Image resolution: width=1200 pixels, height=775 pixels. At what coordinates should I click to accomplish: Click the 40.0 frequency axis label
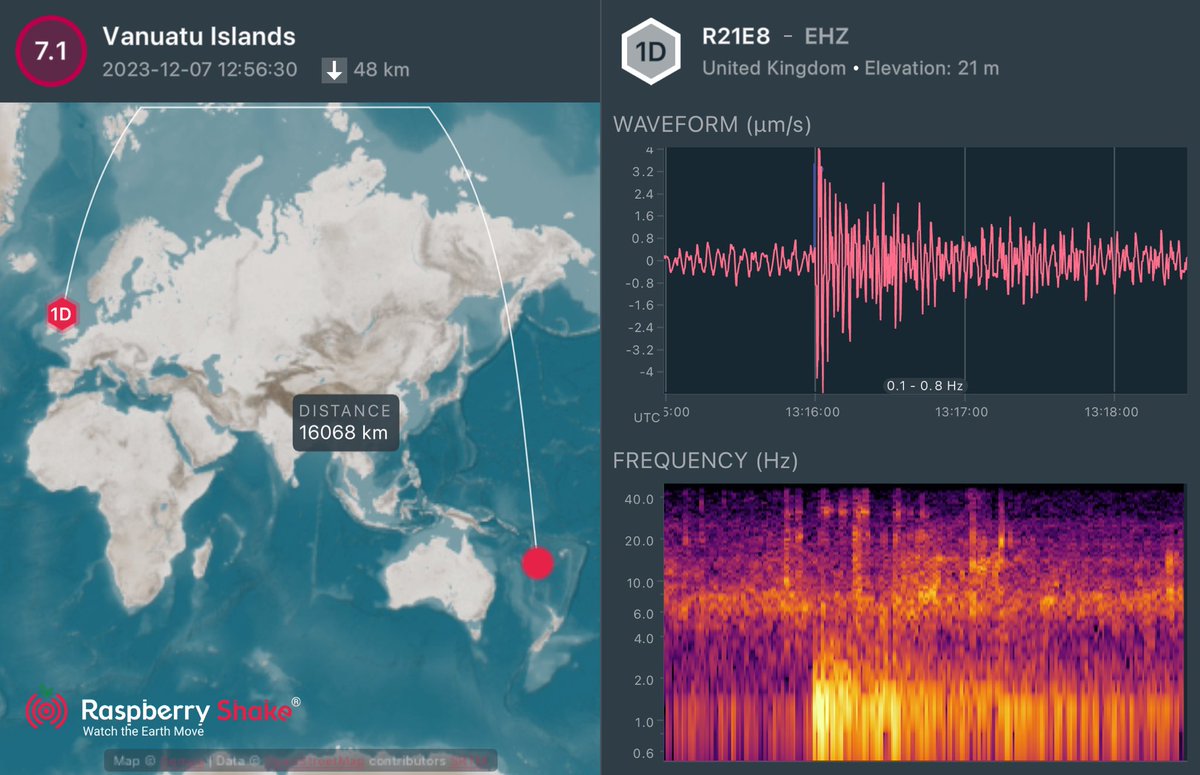coord(639,498)
